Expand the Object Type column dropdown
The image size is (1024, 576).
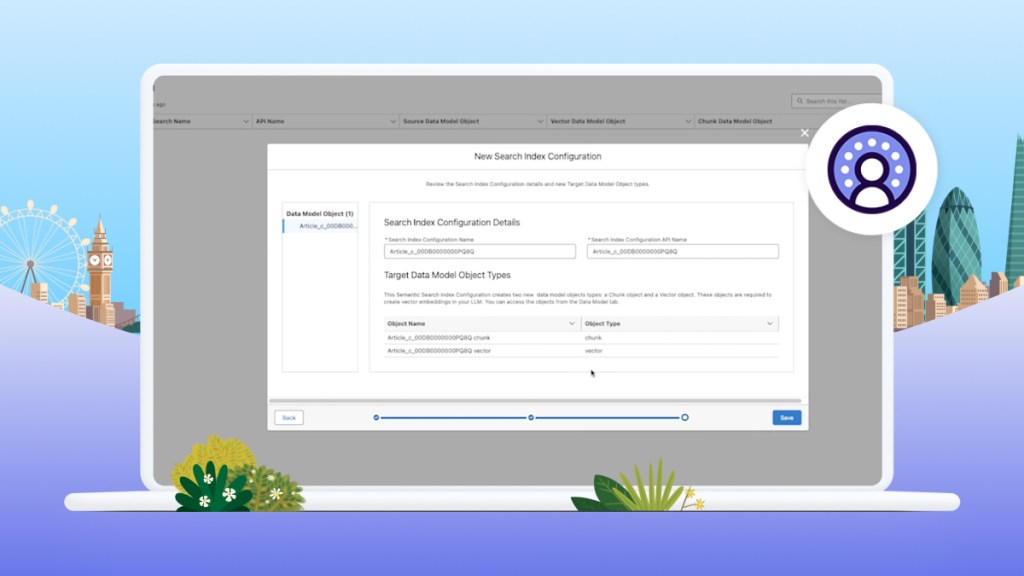pyautogui.click(x=770, y=323)
